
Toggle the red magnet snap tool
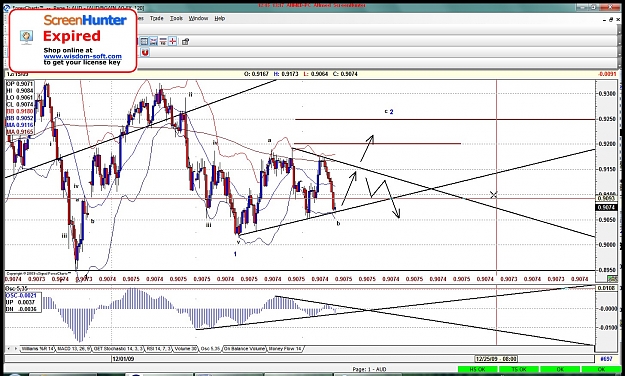(145, 52)
